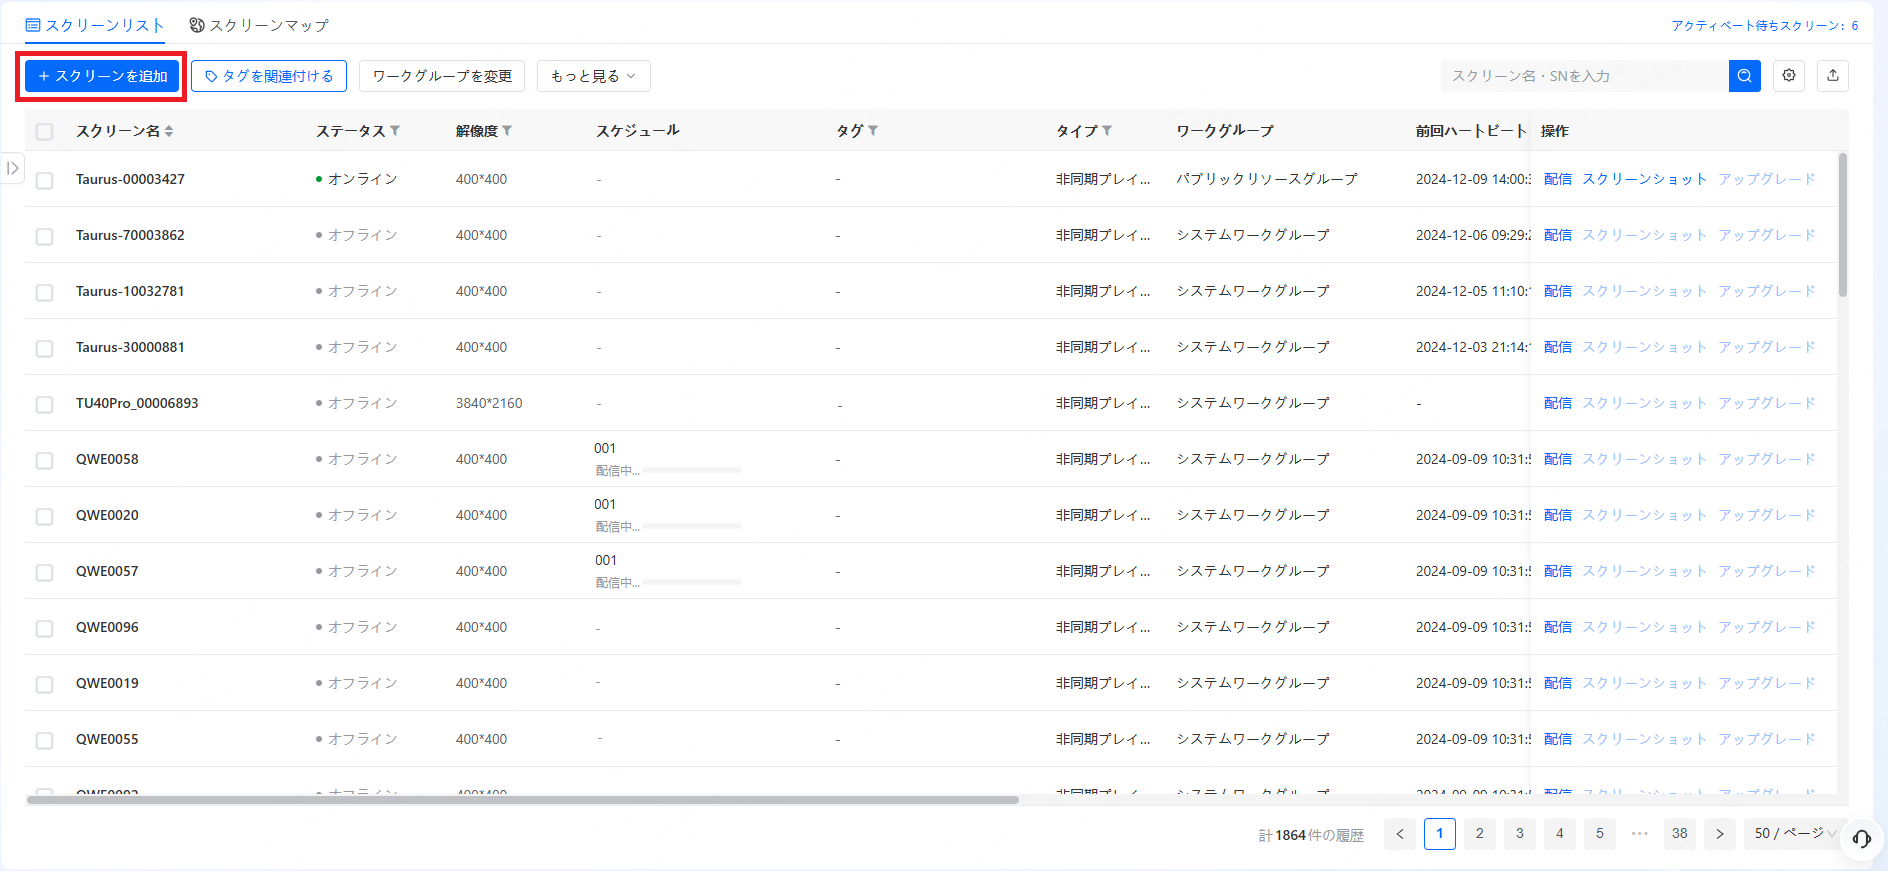Filter the タイプ column
The width and height of the screenshot is (1888, 871).
[1107, 131]
